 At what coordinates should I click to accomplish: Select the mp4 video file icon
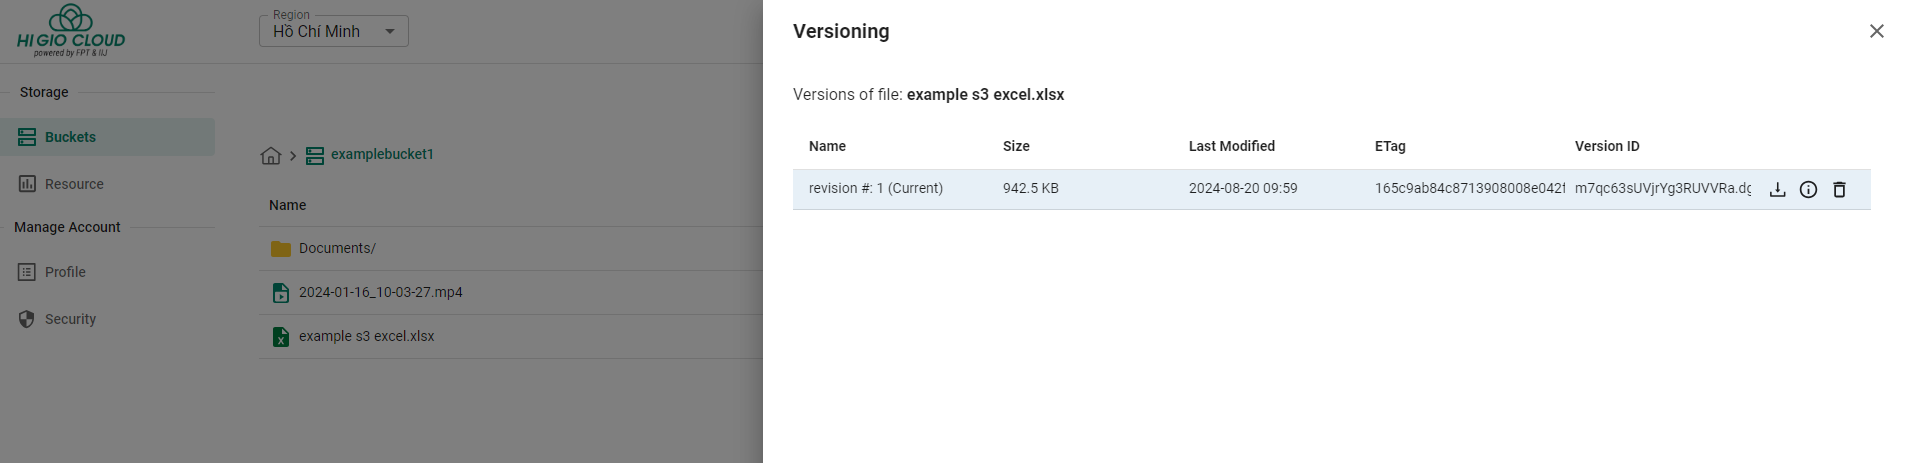coord(281,293)
